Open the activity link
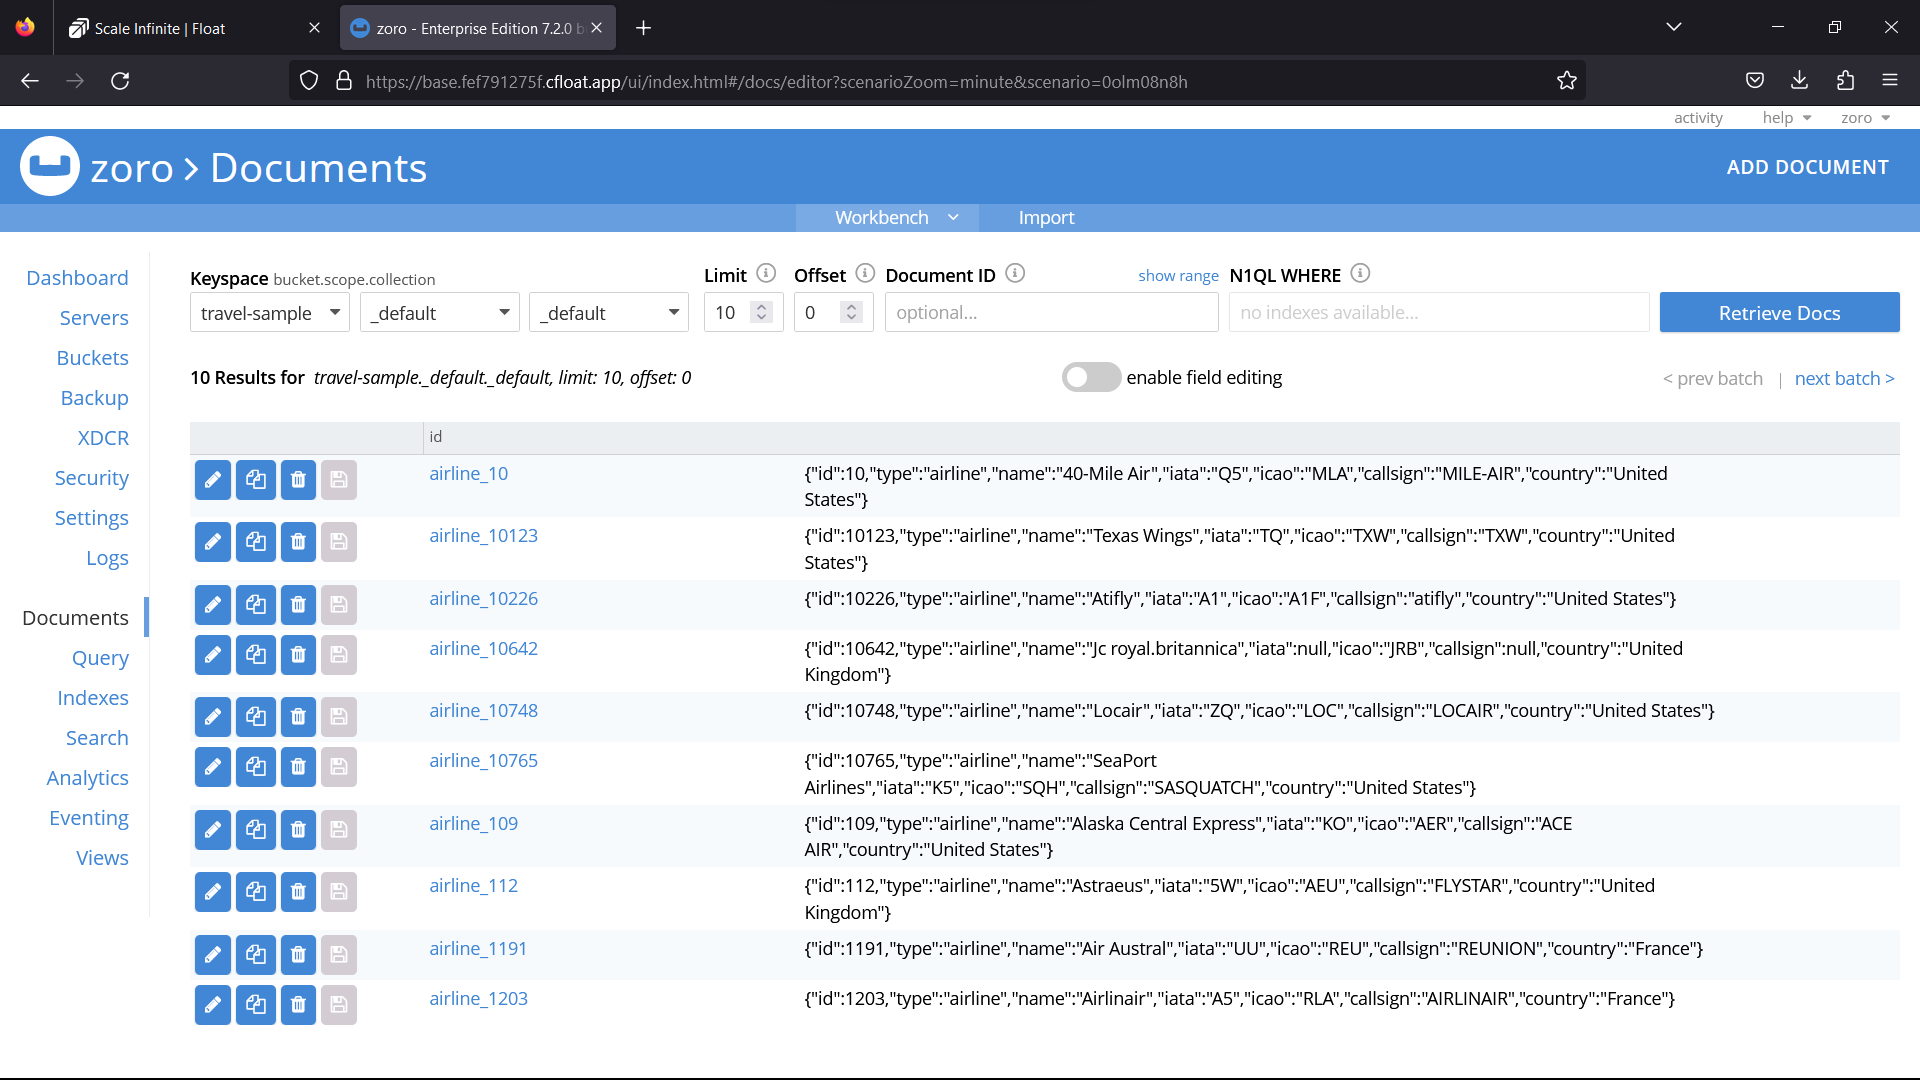Screen dimensions: 1920x1080 coord(1698,118)
